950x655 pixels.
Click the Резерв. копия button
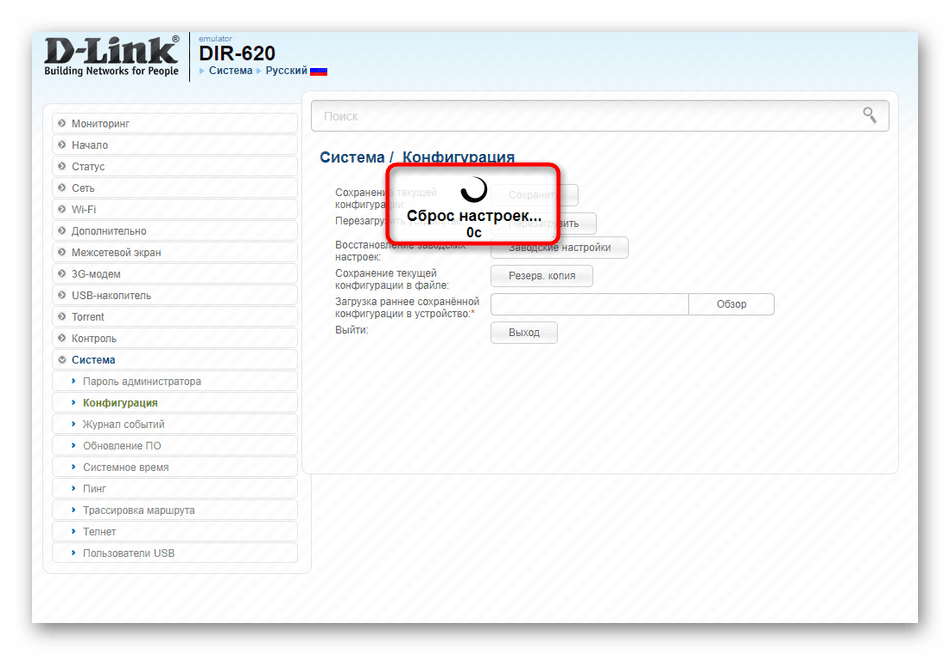tap(542, 276)
